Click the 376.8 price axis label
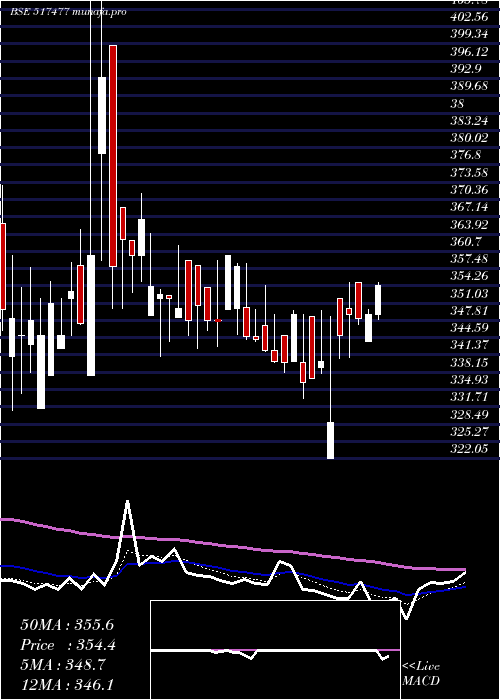 [x=466, y=155]
